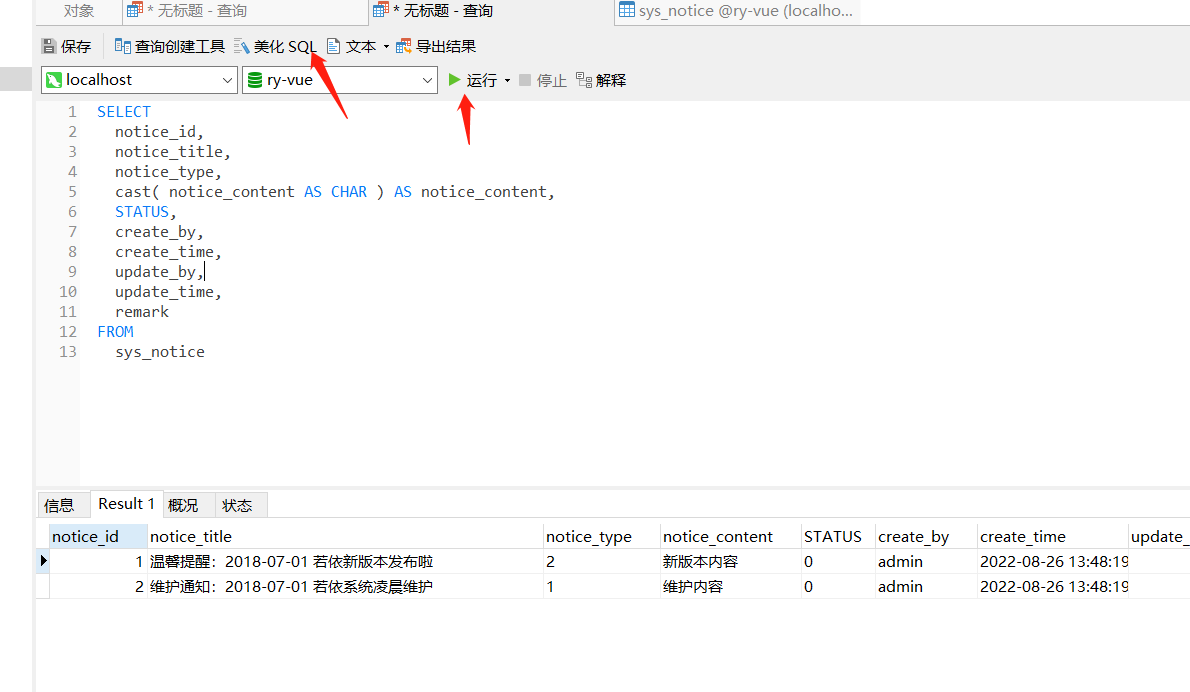Sort by the notice_title column header
The width and height of the screenshot is (1190, 692).
[191, 536]
